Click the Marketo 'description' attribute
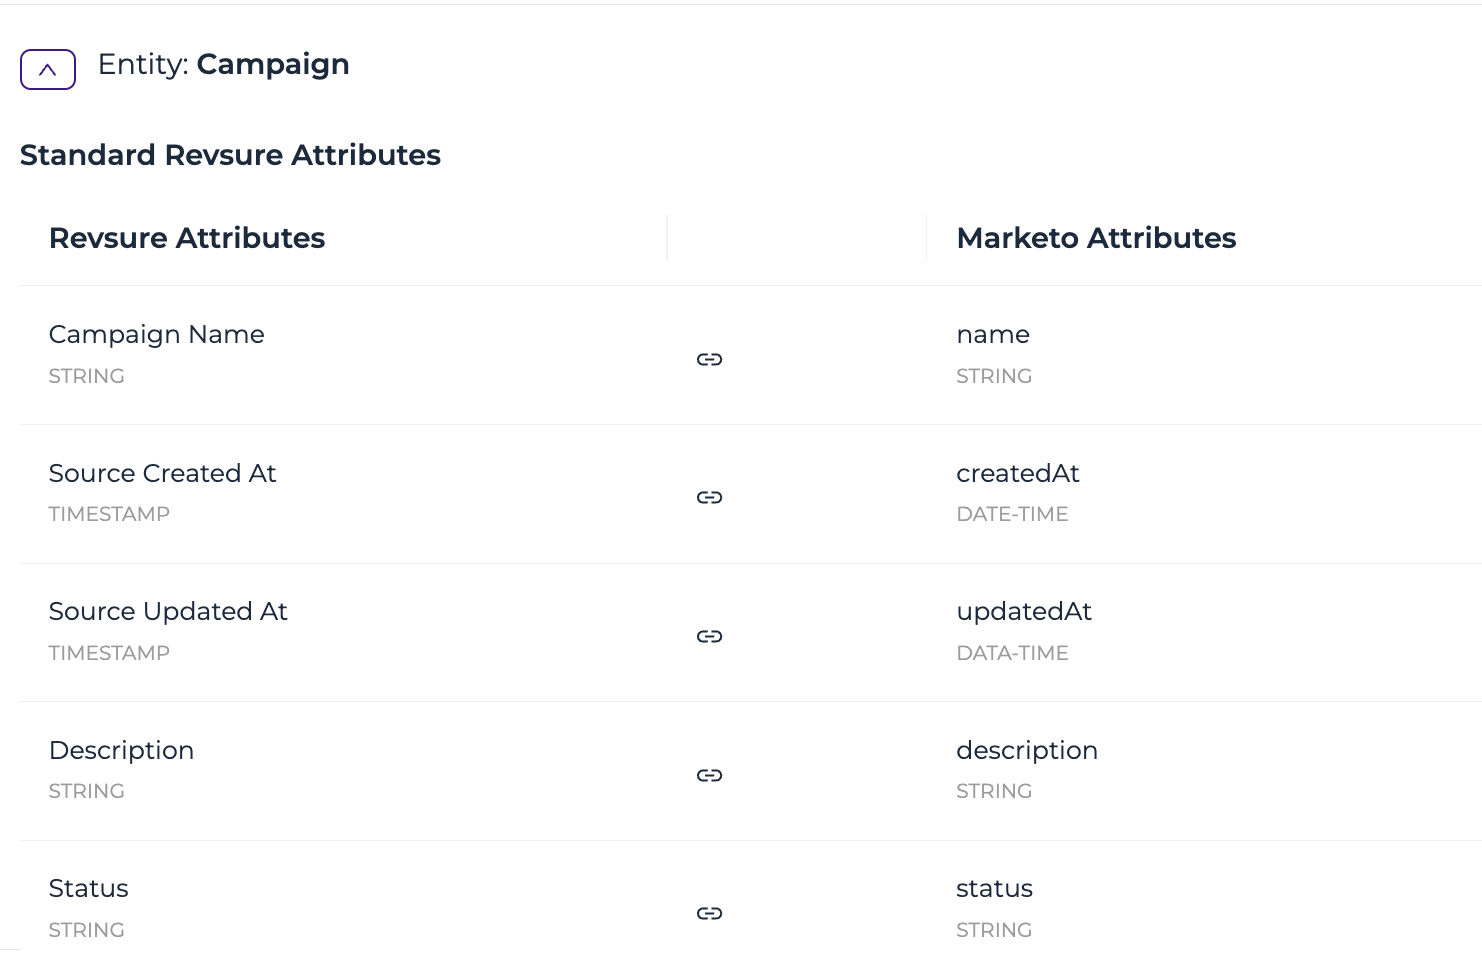The height and width of the screenshot is (972, 1482). [1027, 750]
